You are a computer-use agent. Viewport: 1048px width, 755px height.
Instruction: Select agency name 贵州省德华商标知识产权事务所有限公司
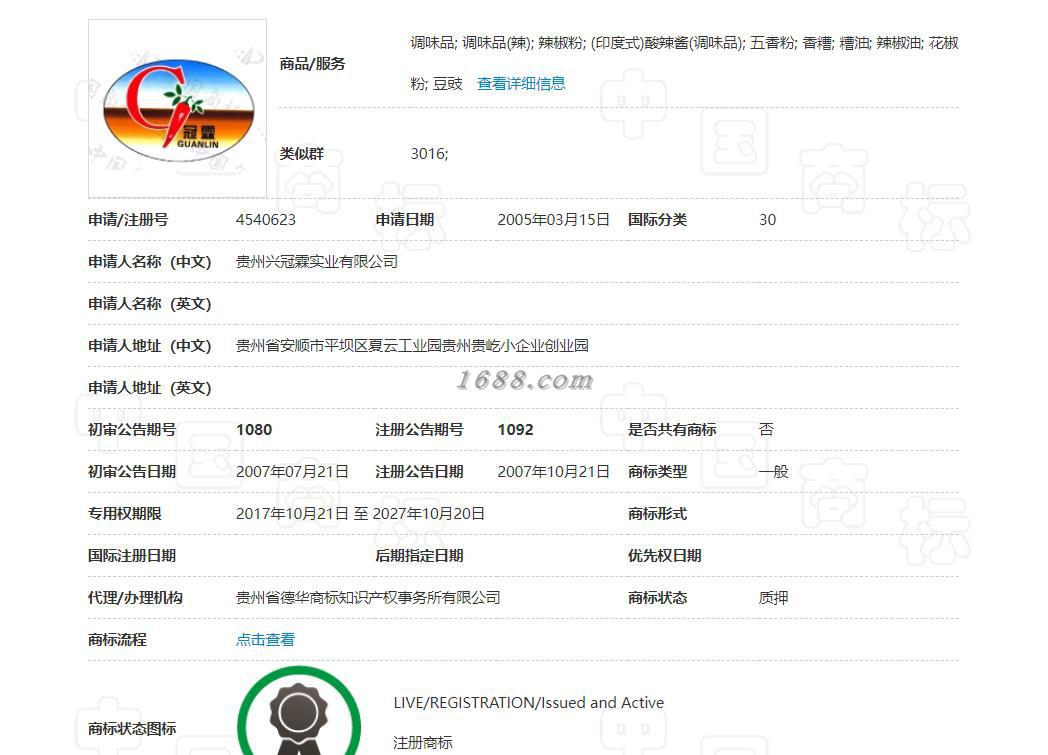point(368,598)
